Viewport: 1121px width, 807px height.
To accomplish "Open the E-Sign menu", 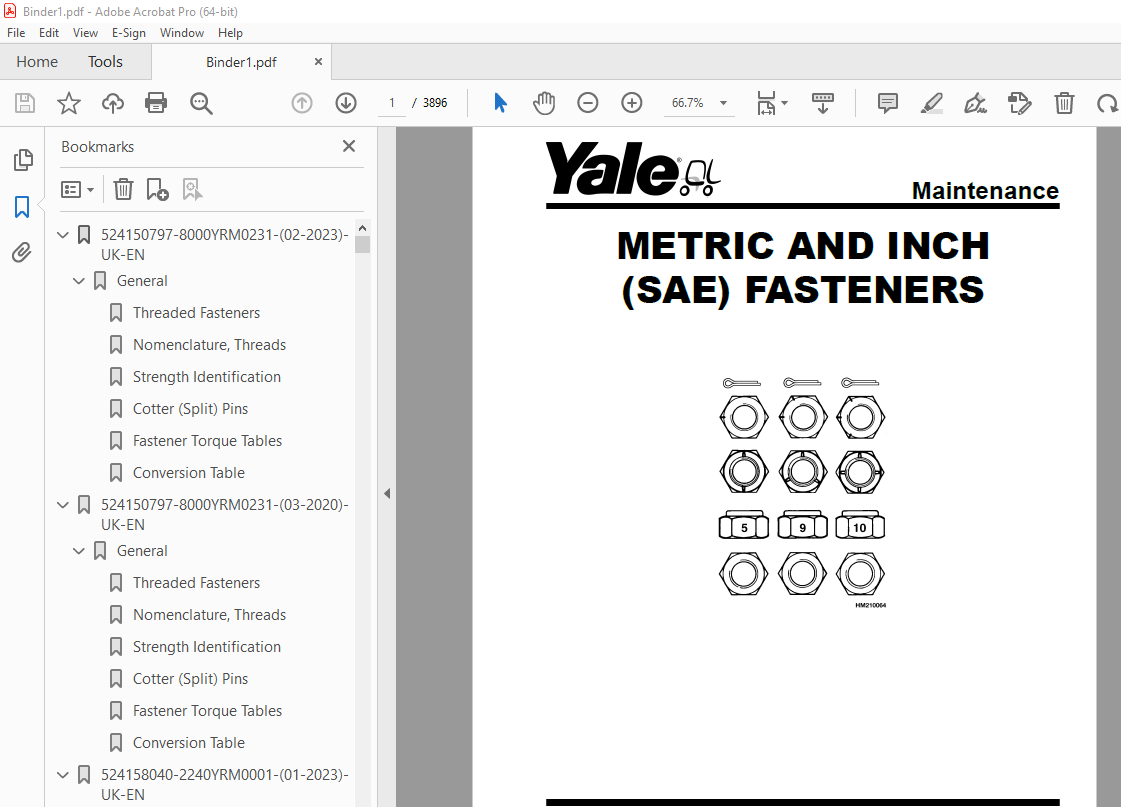I will tap(129, 33).
